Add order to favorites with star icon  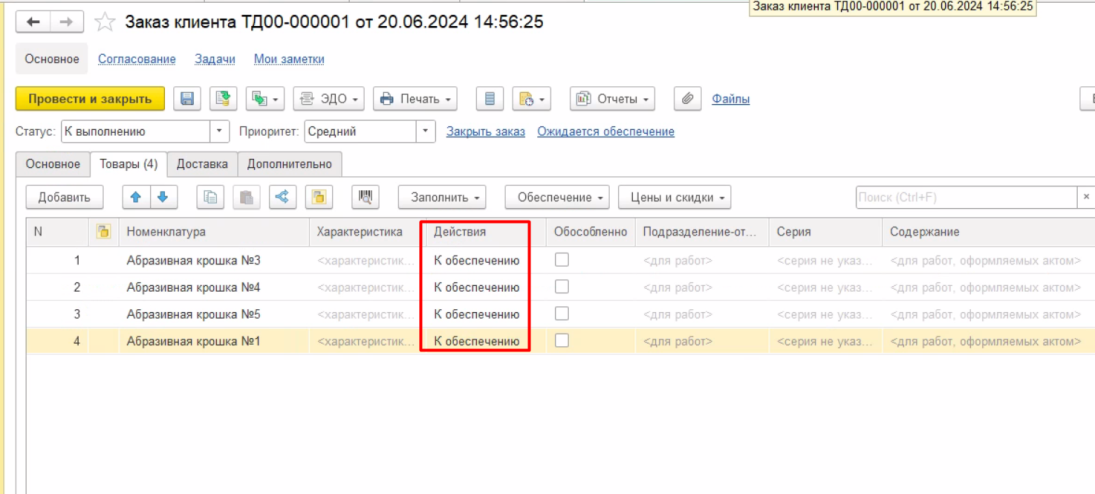pyautogui.click(x=104, y=21)
